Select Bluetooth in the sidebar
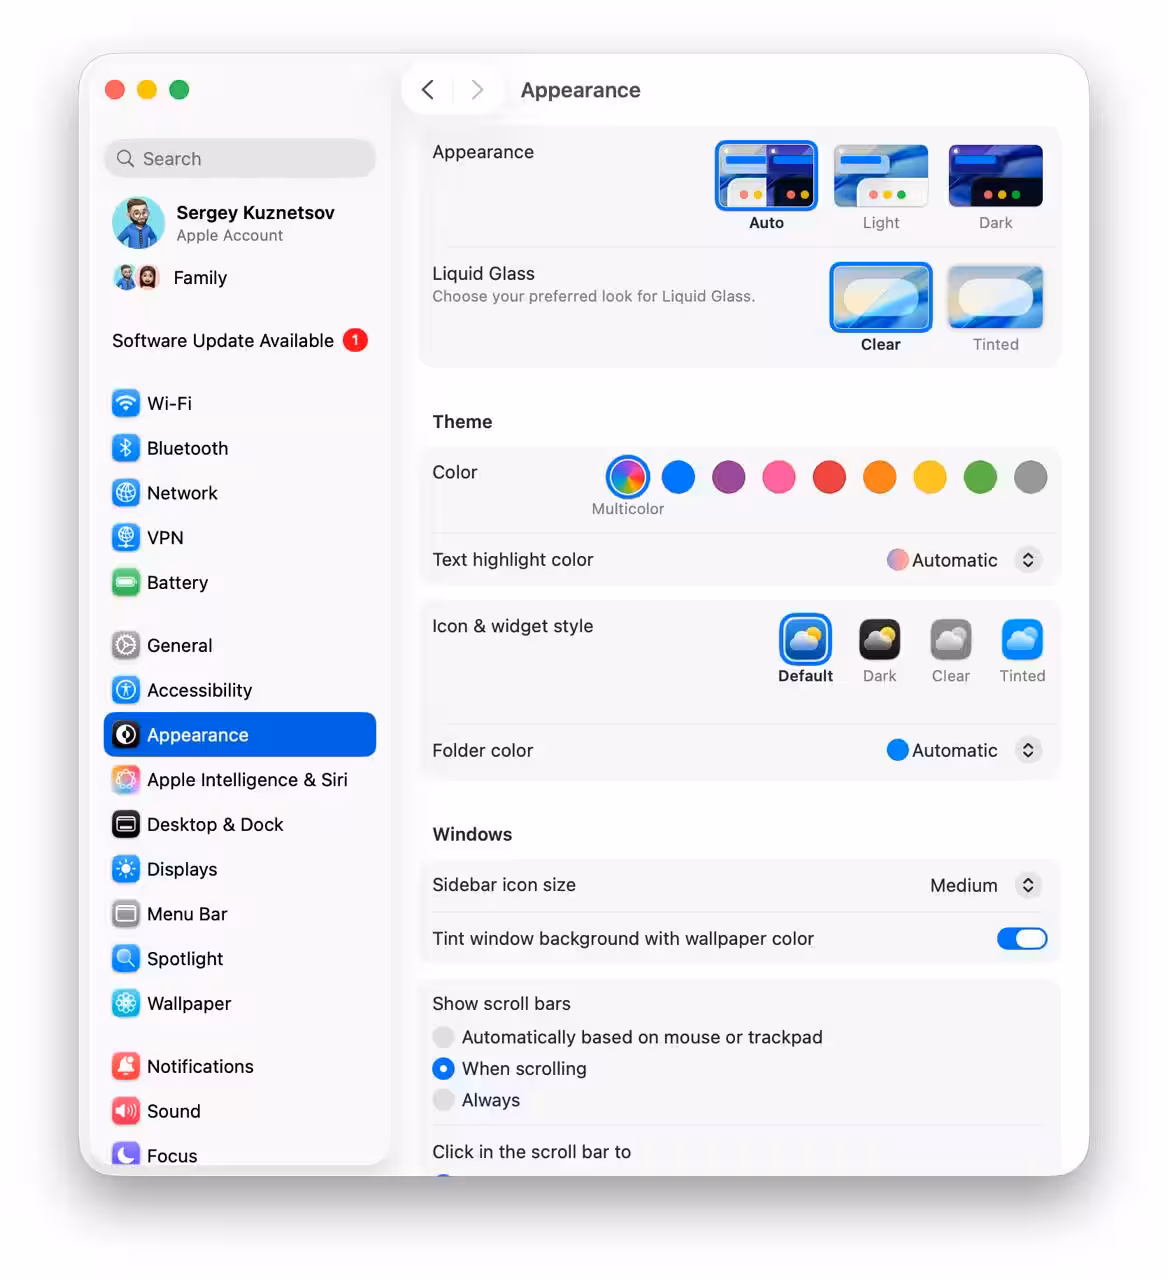 coord(186,448)
